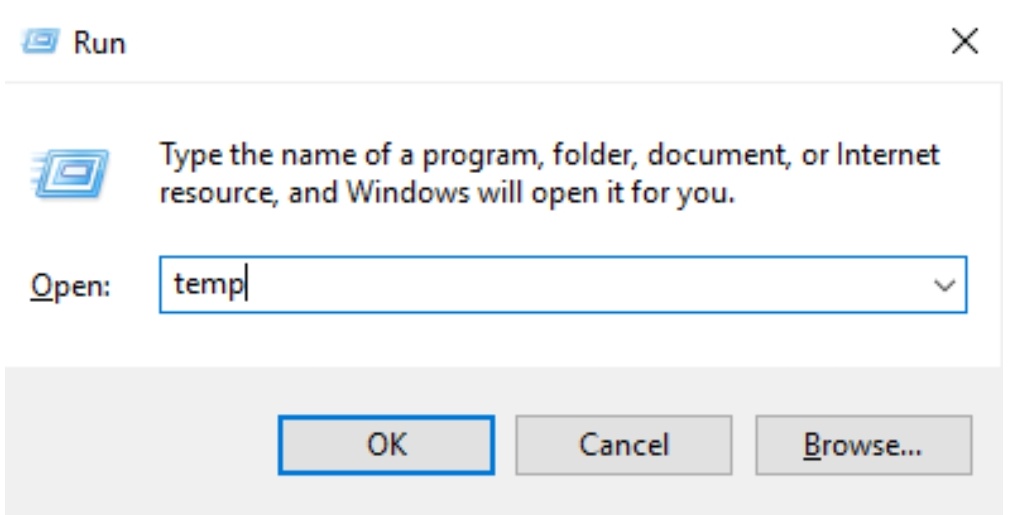The image size is (1012, 515).
Task: Confirm by clicking the OK button
Action: point(386,445)
